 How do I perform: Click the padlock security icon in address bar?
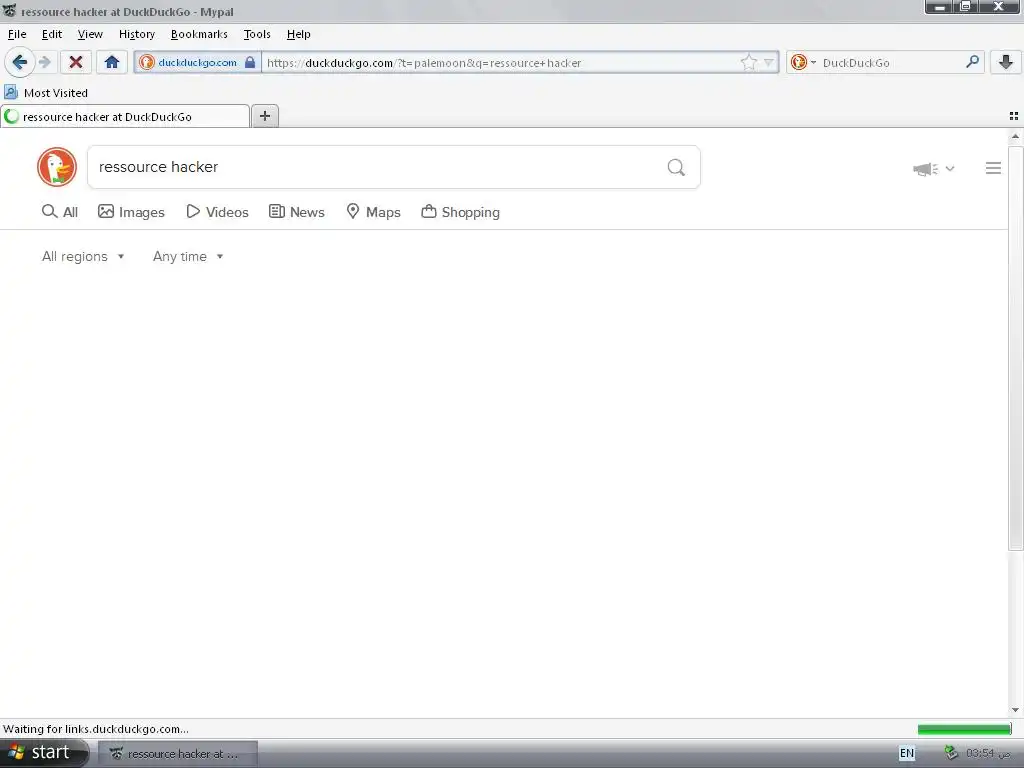click(250, 63)
